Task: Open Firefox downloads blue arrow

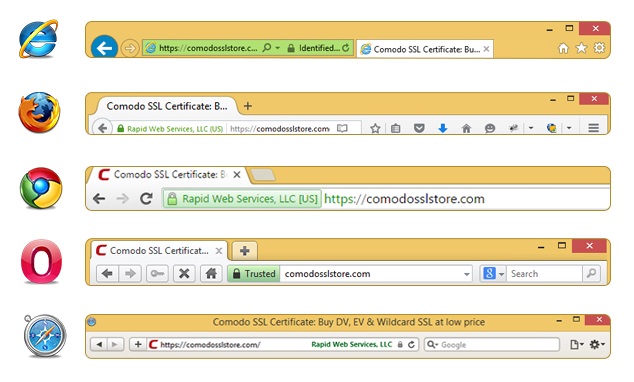Action: (x=443, y=129)
